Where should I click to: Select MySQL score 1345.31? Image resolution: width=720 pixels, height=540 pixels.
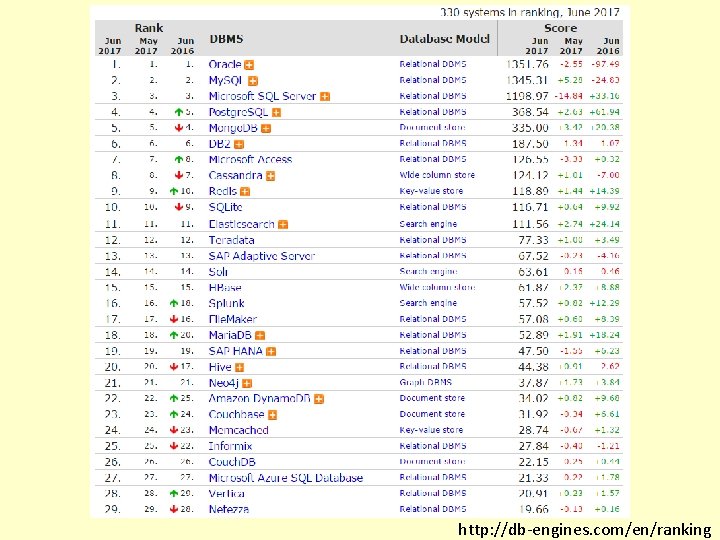point(527,80)
